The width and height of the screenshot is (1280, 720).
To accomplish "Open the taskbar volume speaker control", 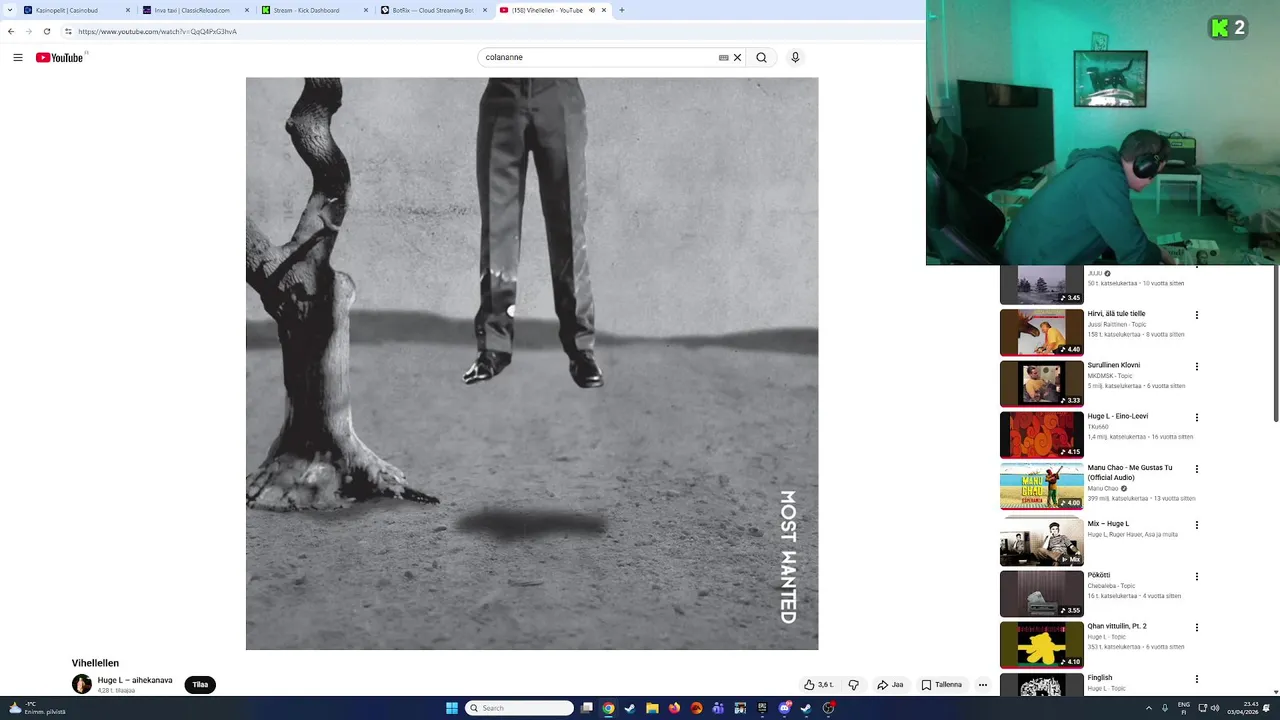I will point(1215,708).
